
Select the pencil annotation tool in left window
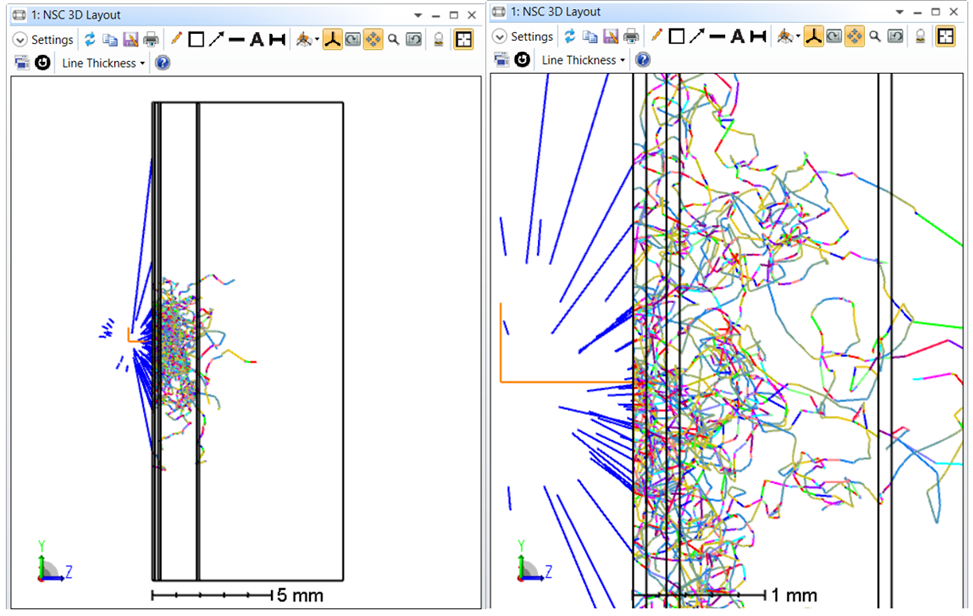(176, 40)
